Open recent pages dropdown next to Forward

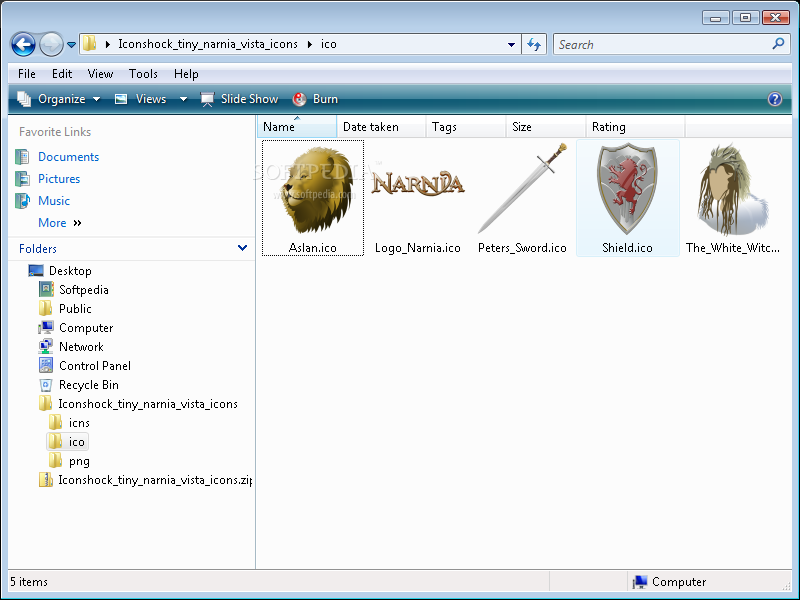click(71, 45)
